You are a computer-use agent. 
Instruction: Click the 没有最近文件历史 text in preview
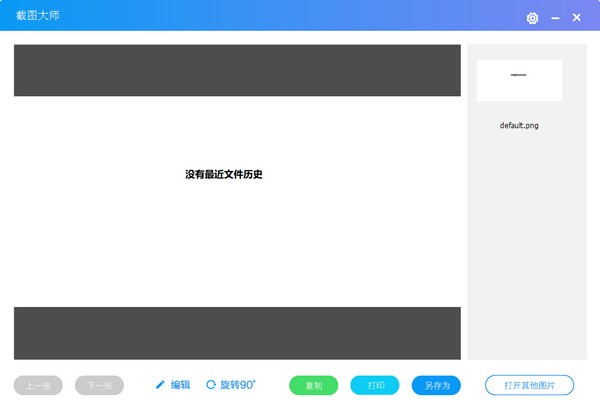coord(223,175)
